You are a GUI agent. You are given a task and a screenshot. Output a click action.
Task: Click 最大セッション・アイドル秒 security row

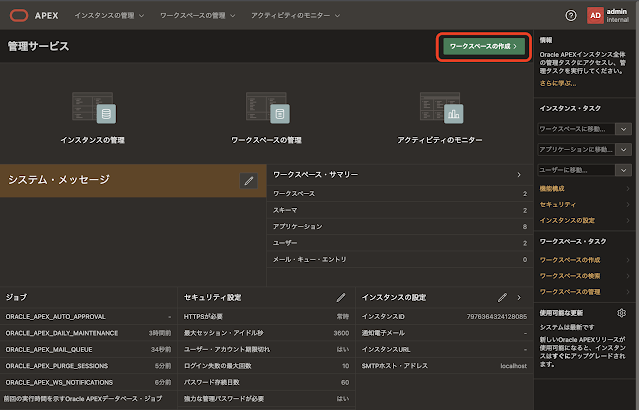click(x=267, y=333)
